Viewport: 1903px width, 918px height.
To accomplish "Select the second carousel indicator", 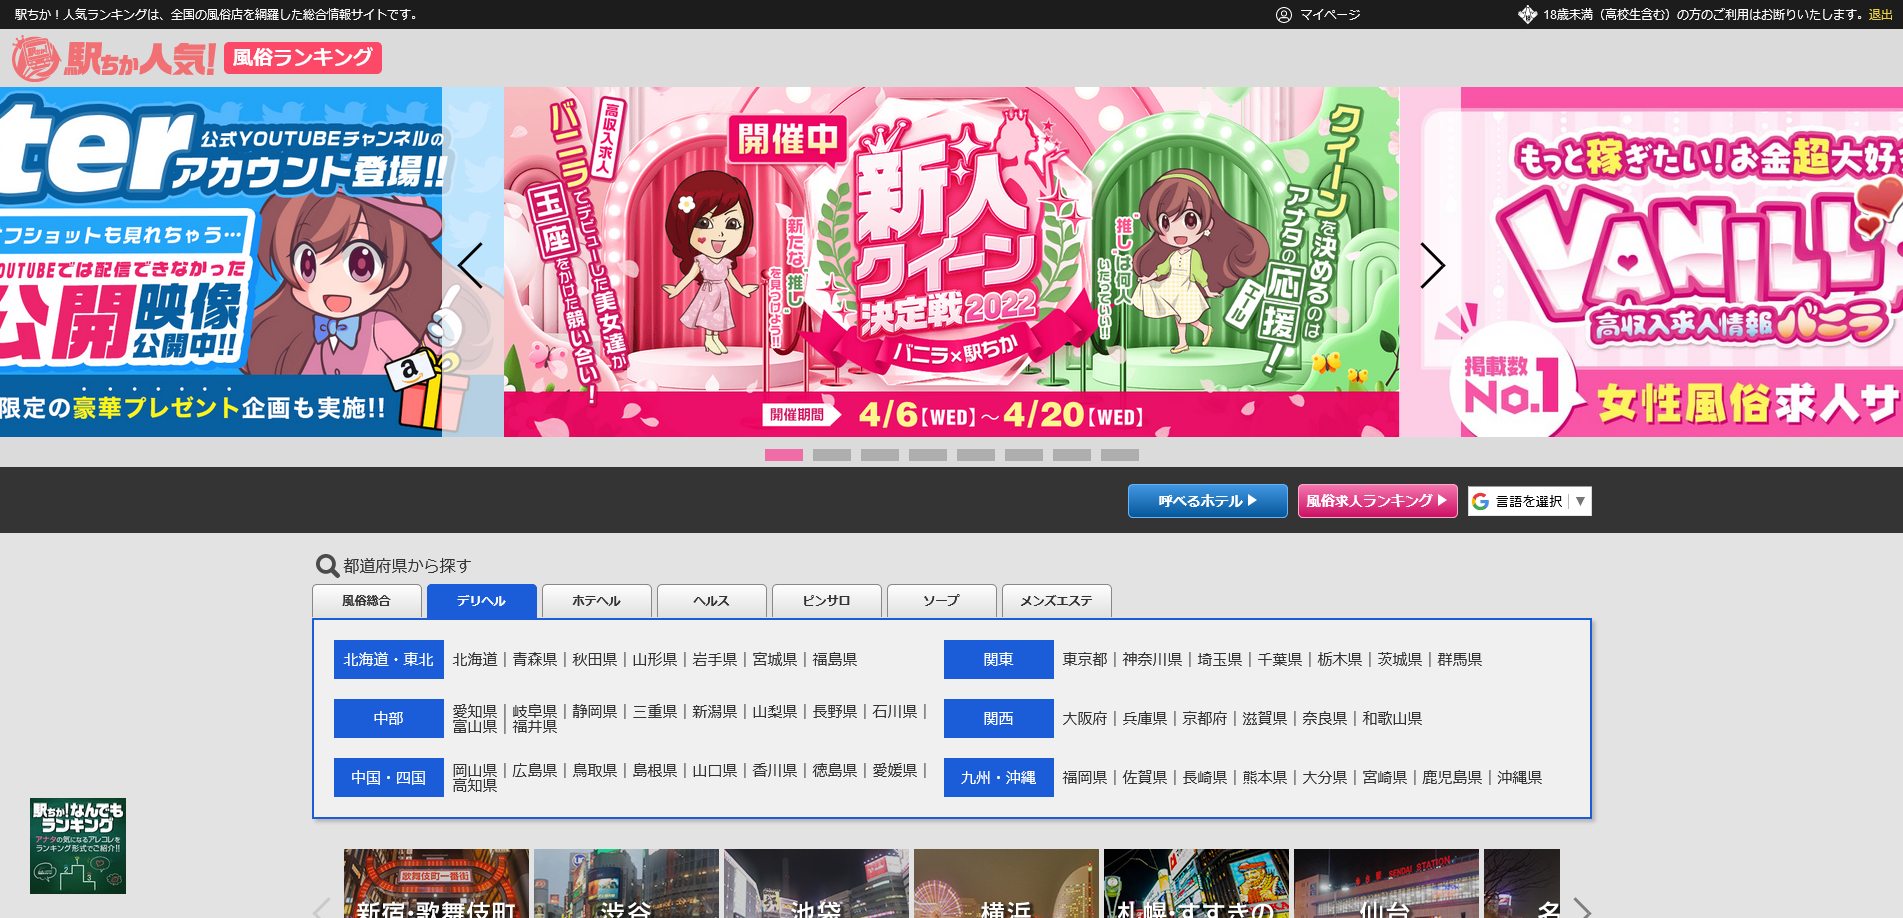I will point(832,455).
